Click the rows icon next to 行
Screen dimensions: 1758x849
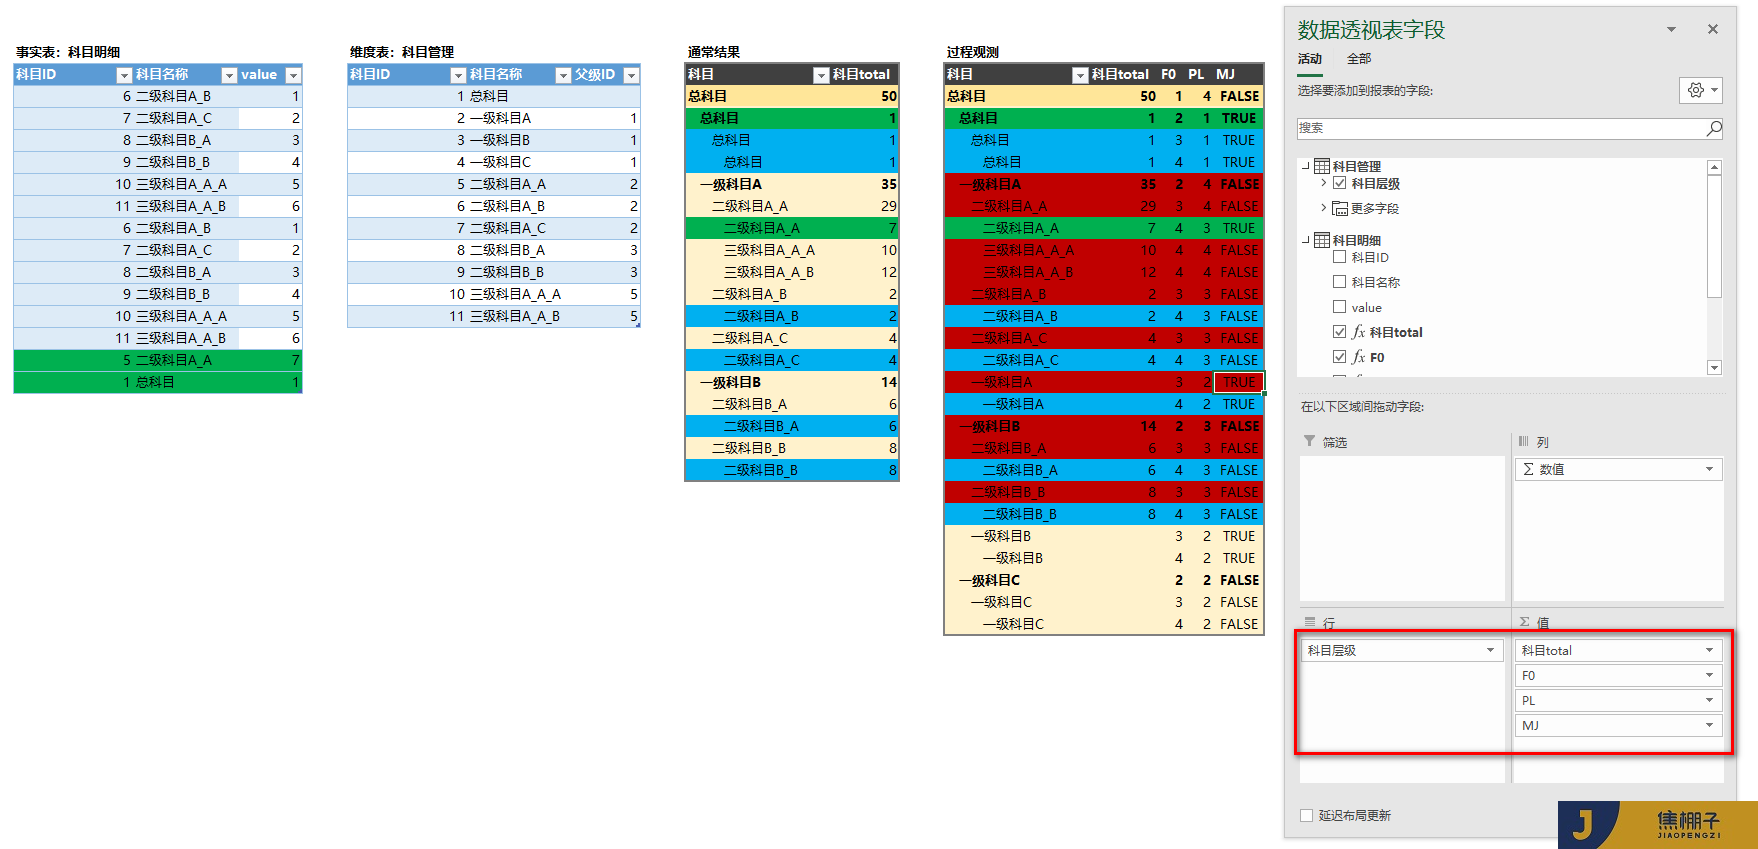coord(1310,622)
